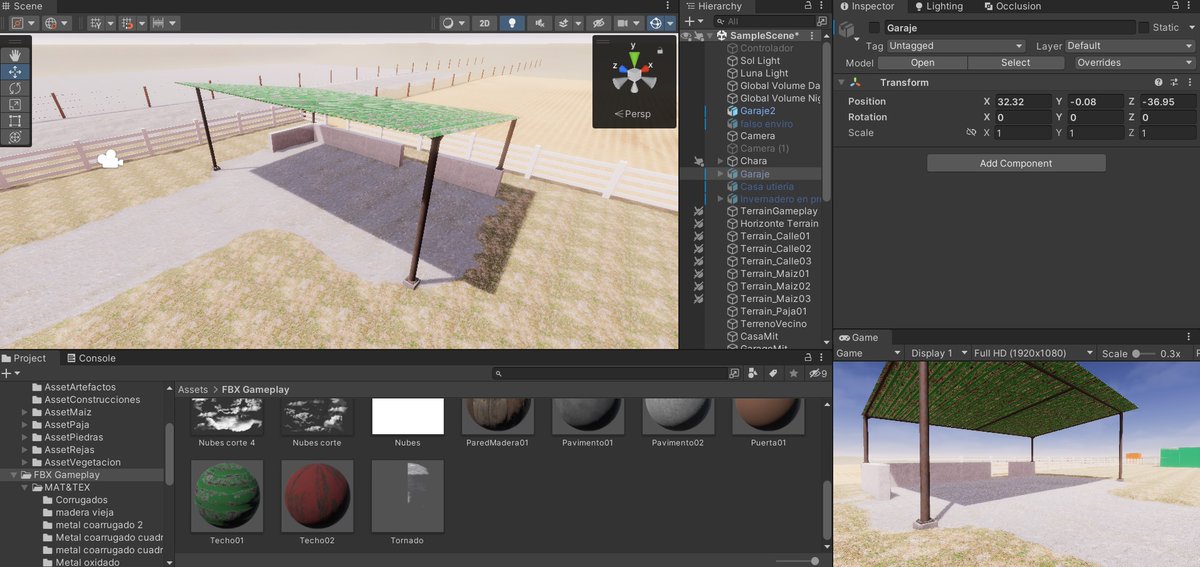Collapse the FBX Gameplay folder
The height and width of the screenshot is (567, 1200).
click(13, 475)
